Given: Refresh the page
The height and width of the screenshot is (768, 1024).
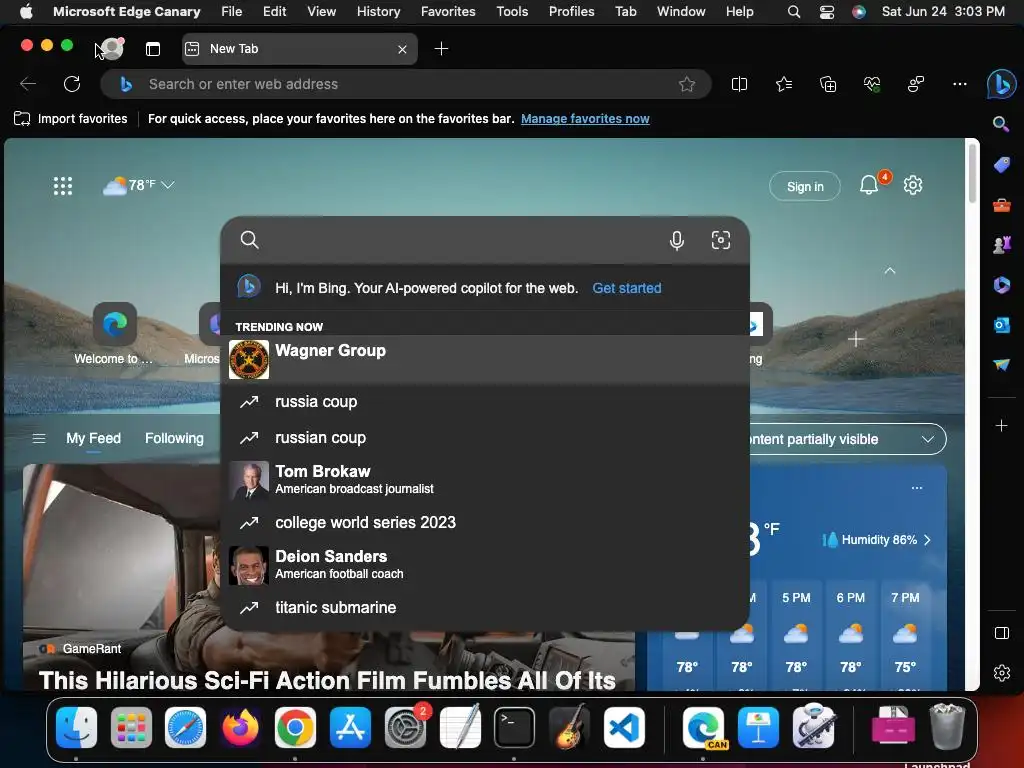Looking at the screenshot, I should pos(72,84).
